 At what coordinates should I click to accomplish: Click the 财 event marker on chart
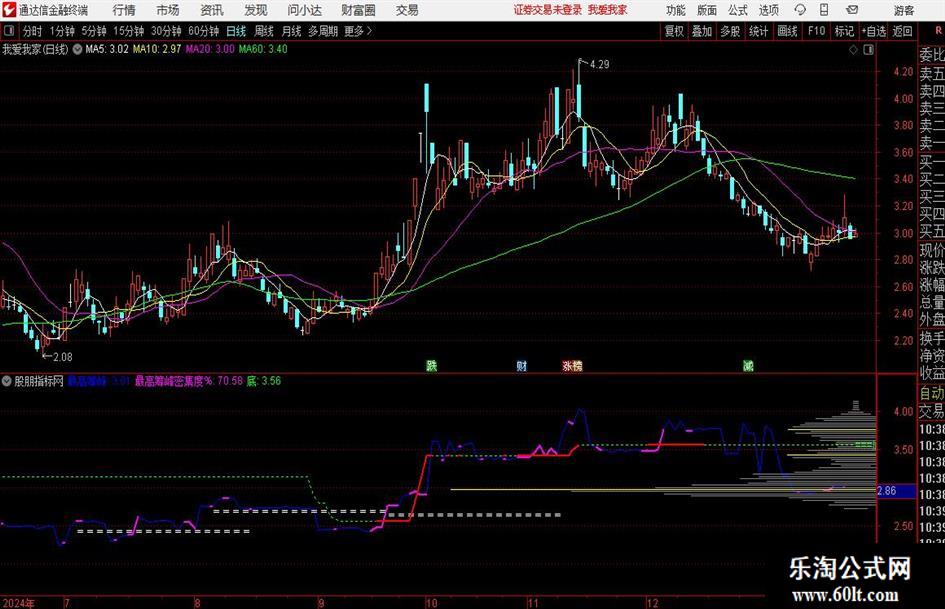coord(522,365)
